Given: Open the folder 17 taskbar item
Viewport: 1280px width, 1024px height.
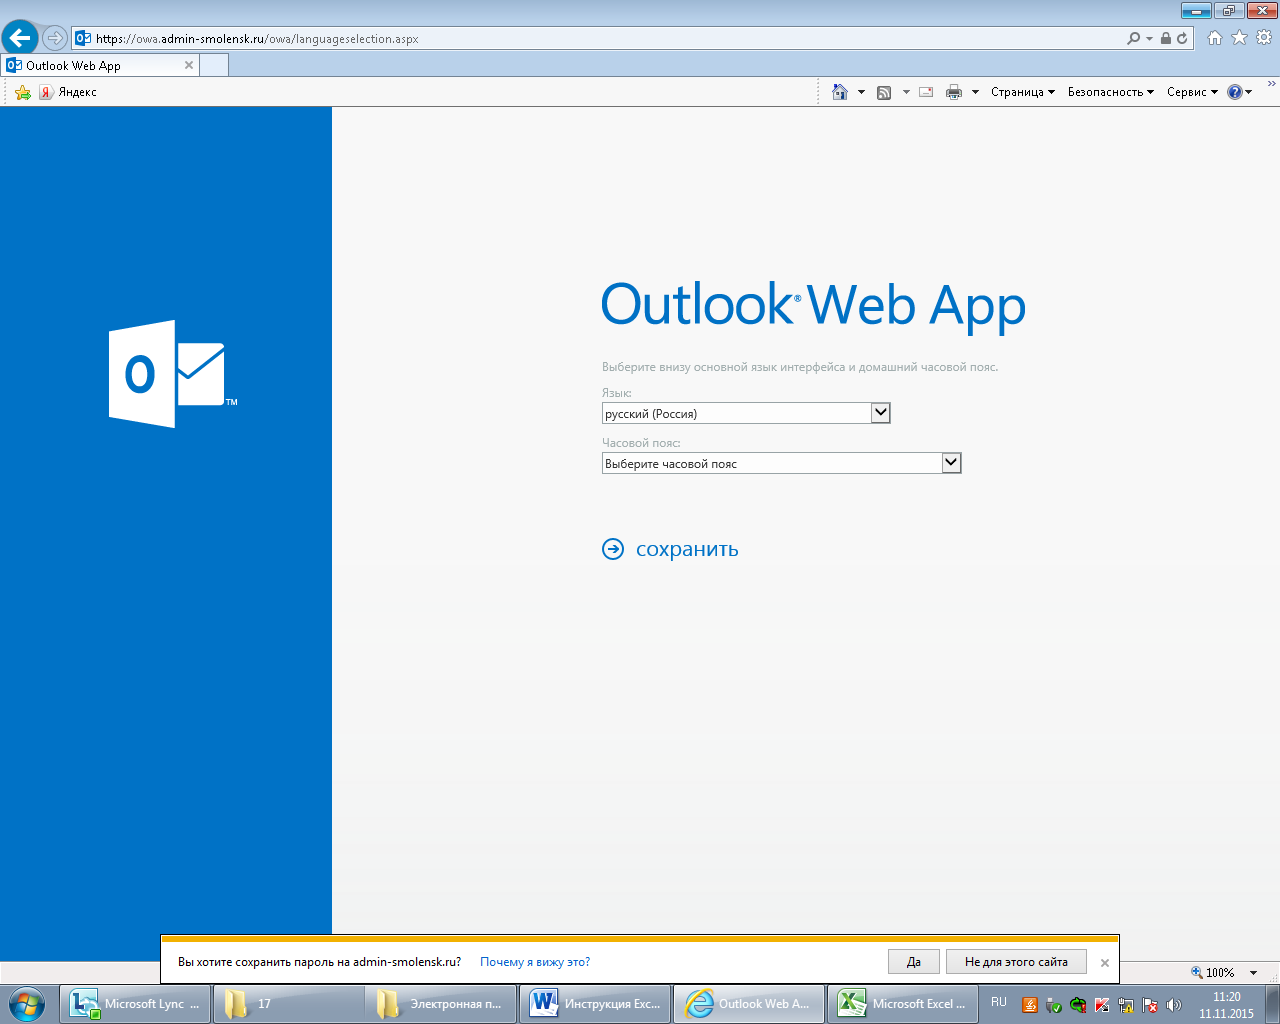Looking at the screenshot, I should (x=289, y=1004).
